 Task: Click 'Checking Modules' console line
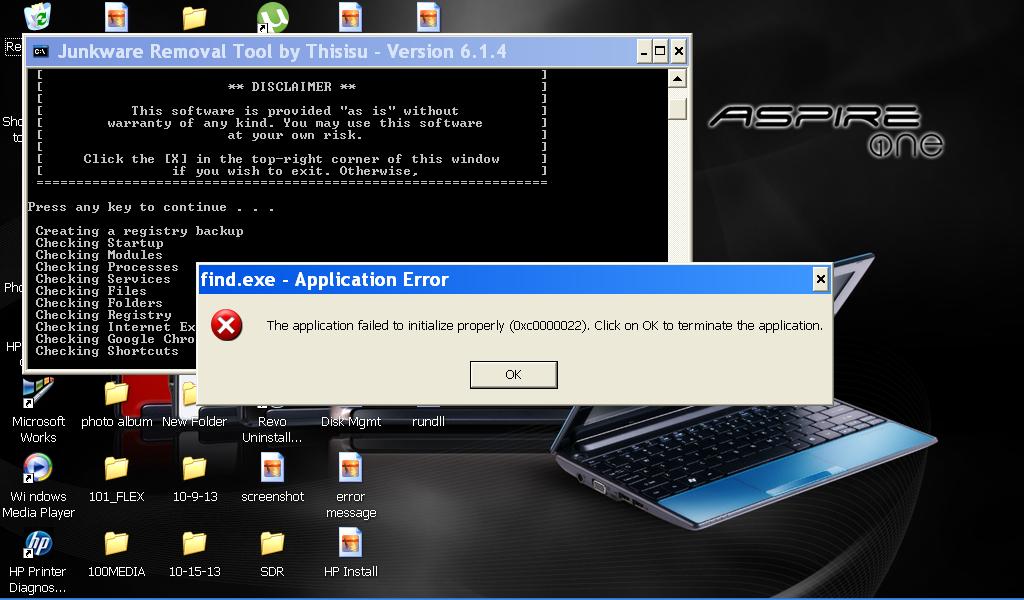(99, 255)
